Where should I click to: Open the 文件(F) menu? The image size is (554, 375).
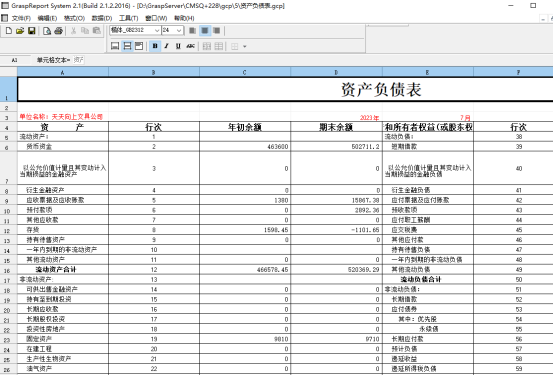[x=21, y=18]
